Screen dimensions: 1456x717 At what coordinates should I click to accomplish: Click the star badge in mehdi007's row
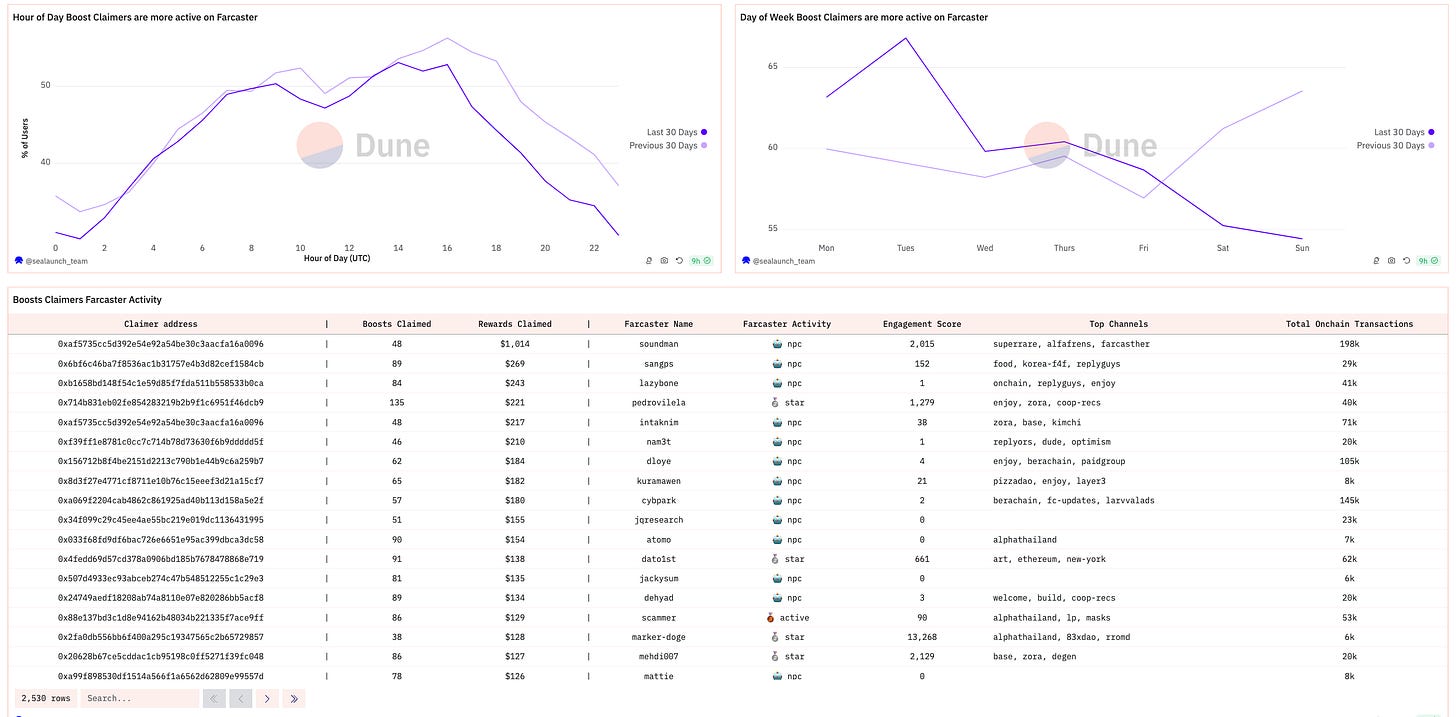[788, 656]
